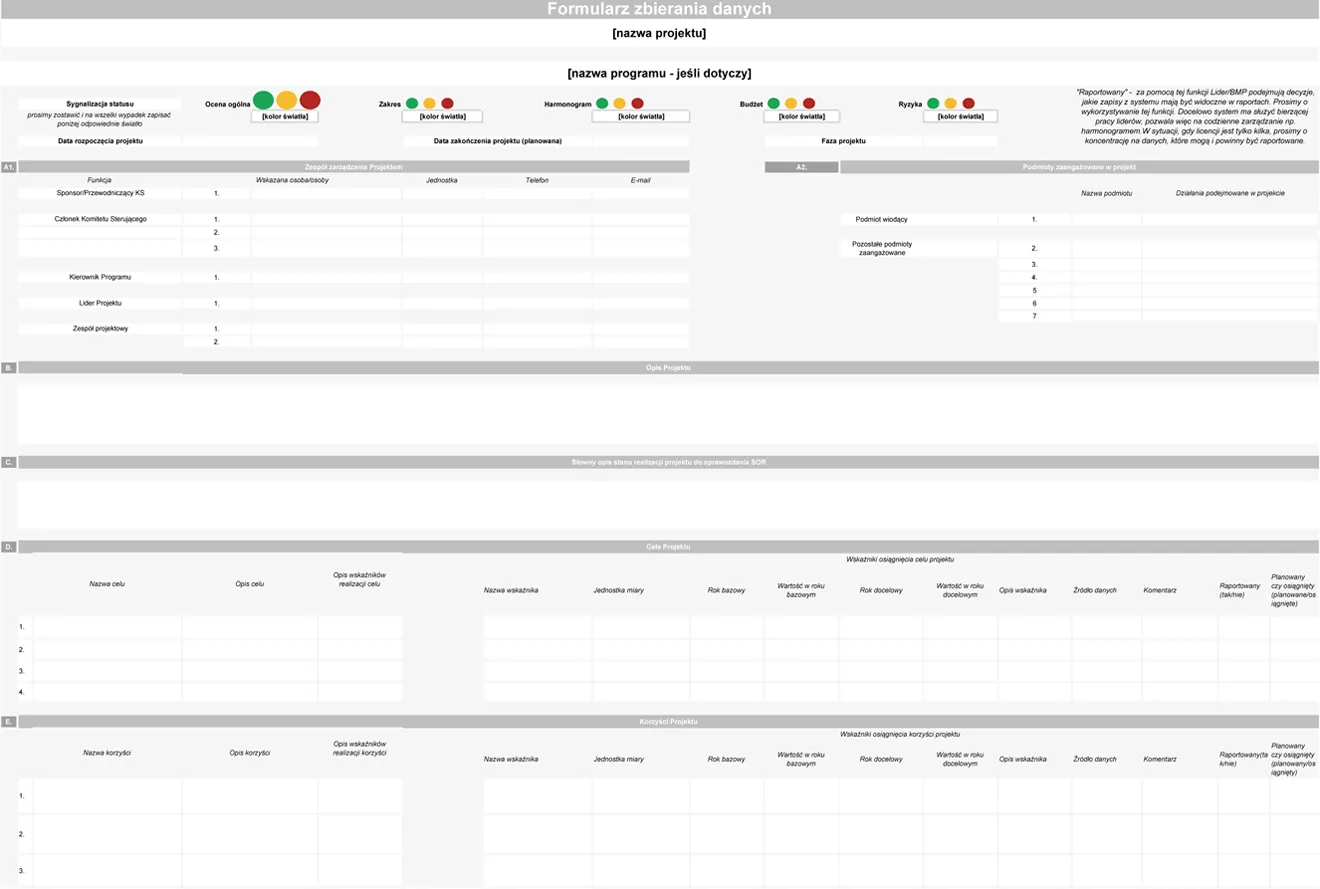Select the Podmiot wiodący label
Viewport: 1320px width, 889px height.
(881, 219)
